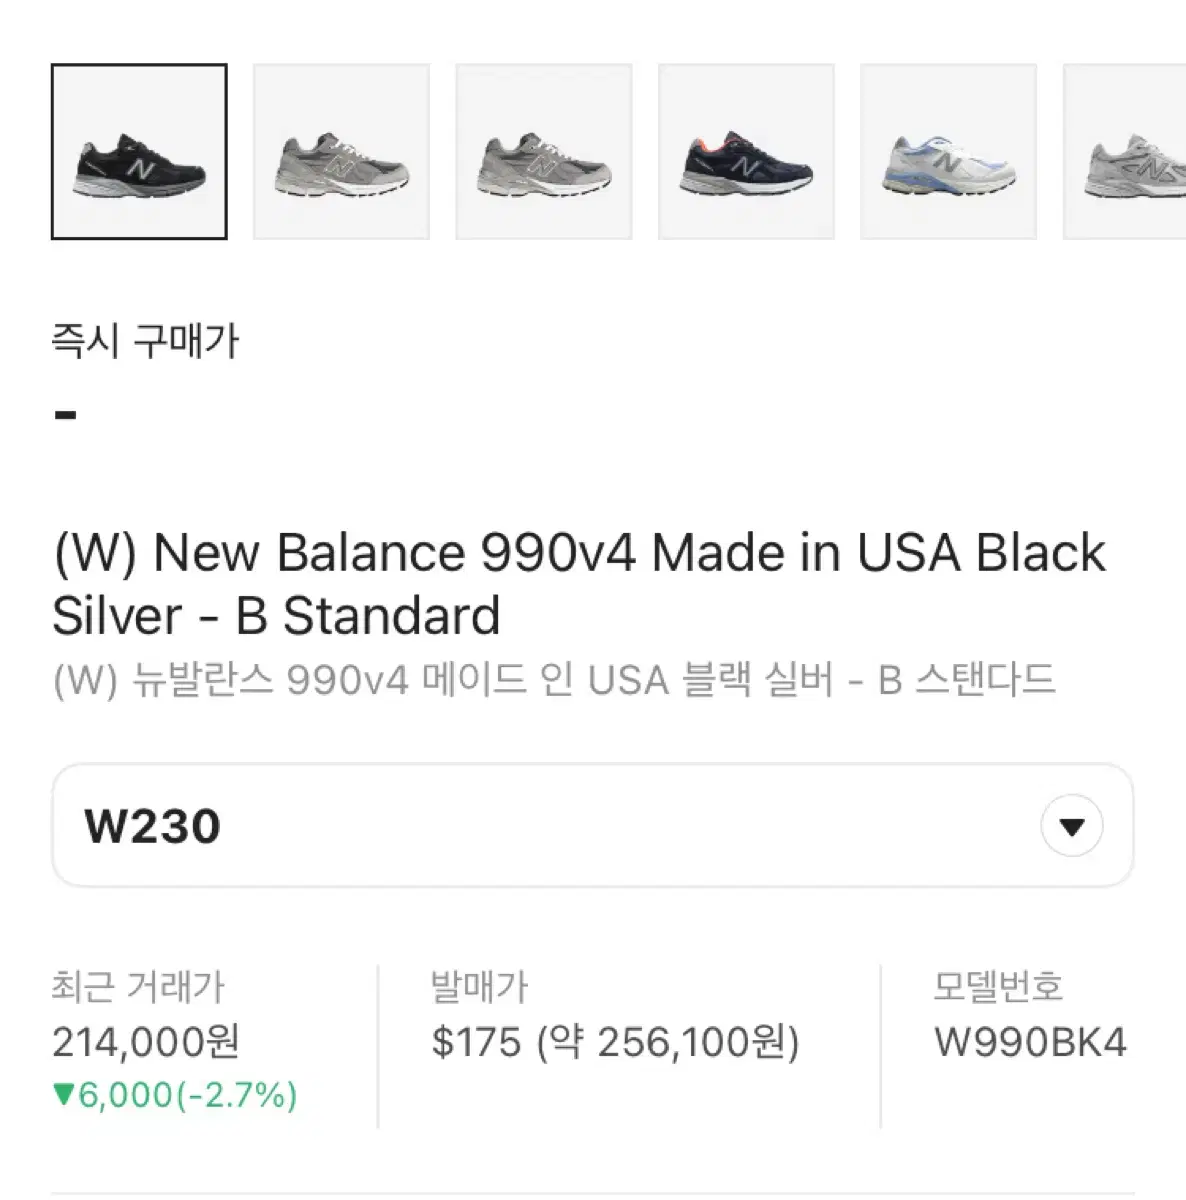Select the black 990v4 sneaker thumbnail

139,152
